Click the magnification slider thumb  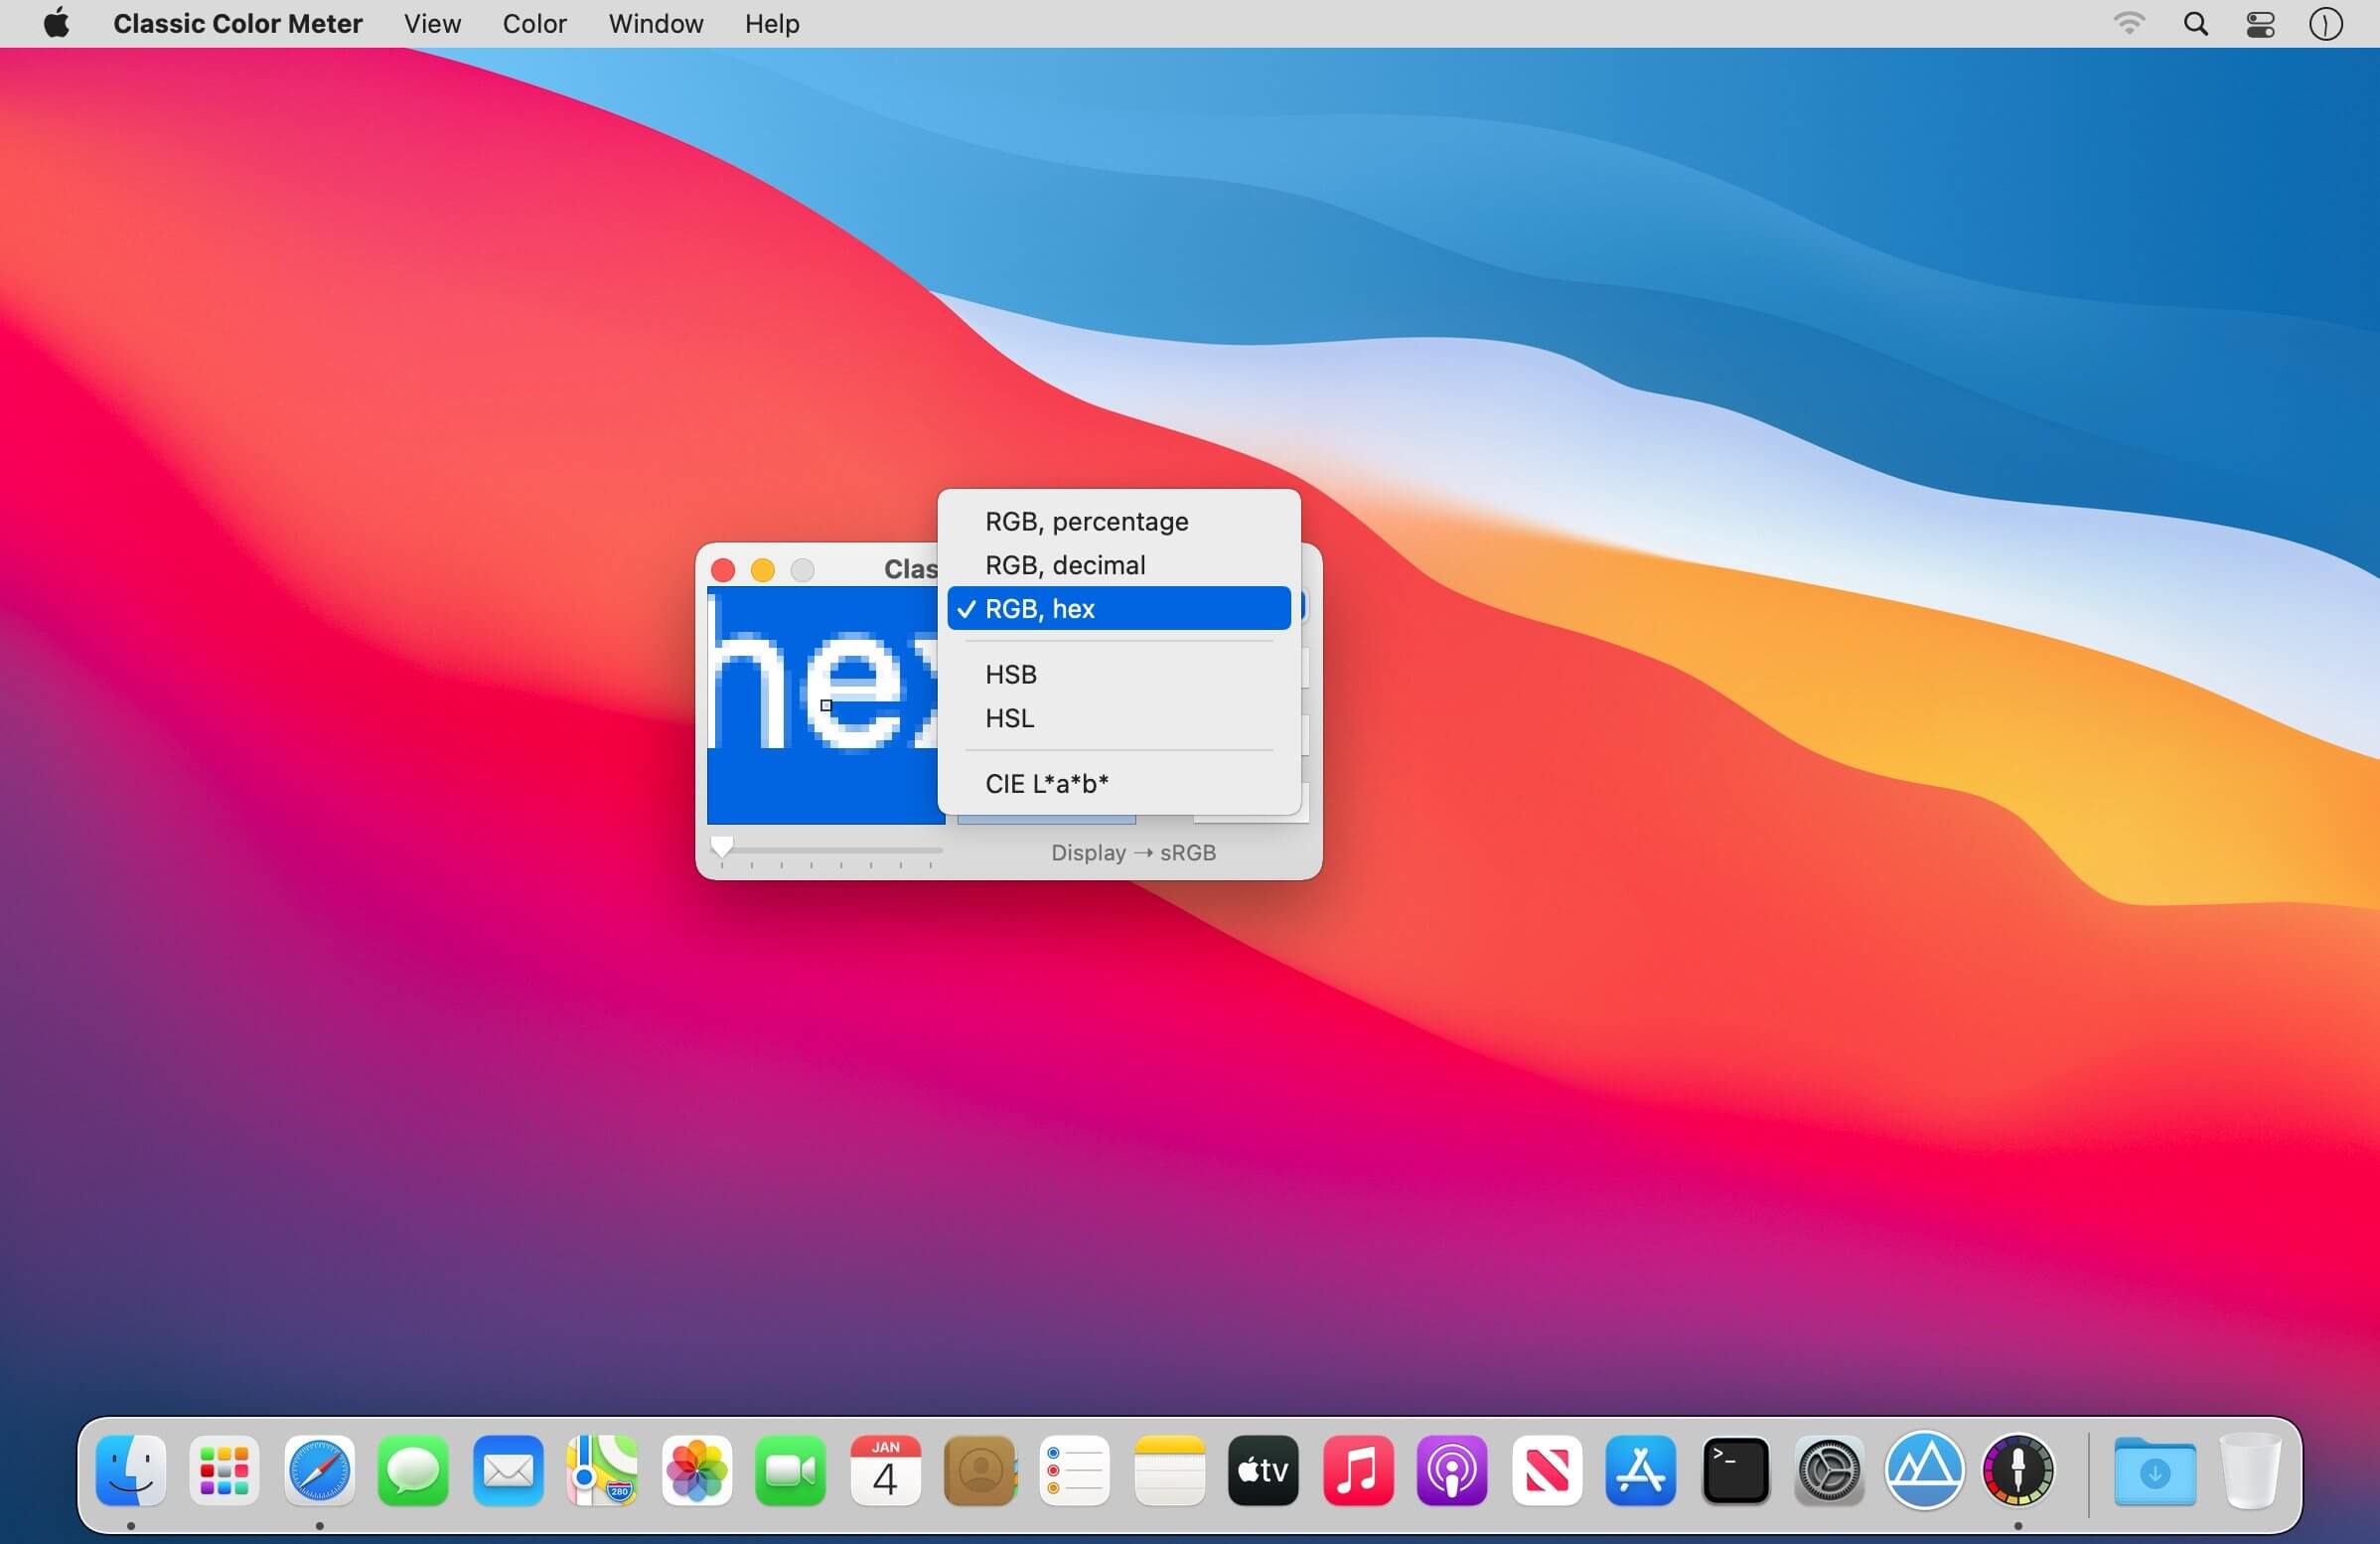click(721, 847)
